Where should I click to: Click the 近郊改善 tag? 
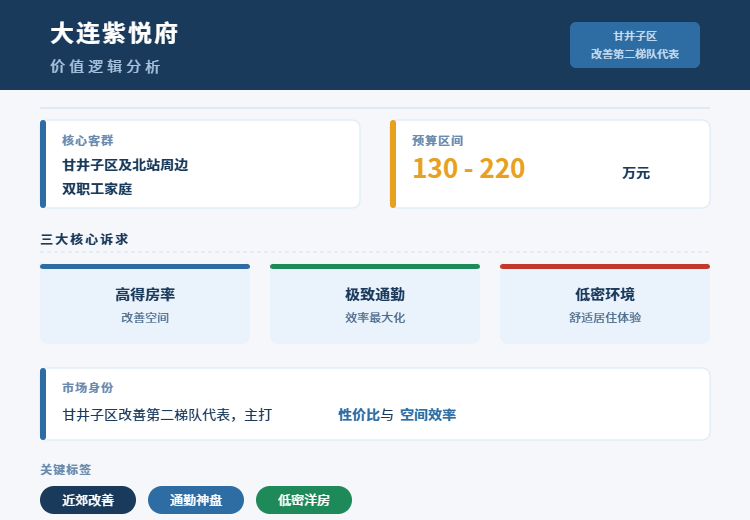[x=88, y=500]
